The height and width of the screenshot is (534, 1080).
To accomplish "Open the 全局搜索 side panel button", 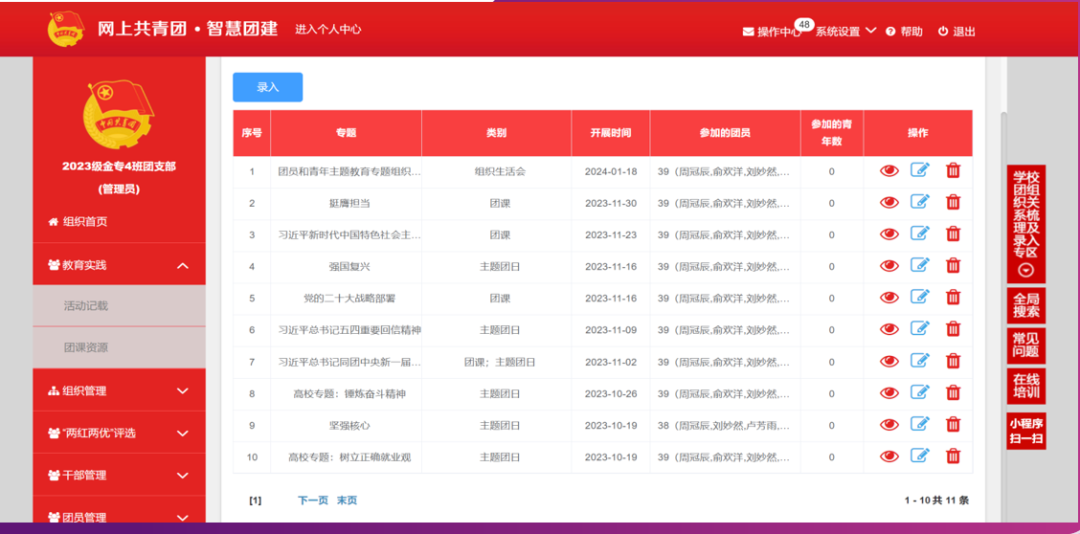I will (x=1026, y=305).
